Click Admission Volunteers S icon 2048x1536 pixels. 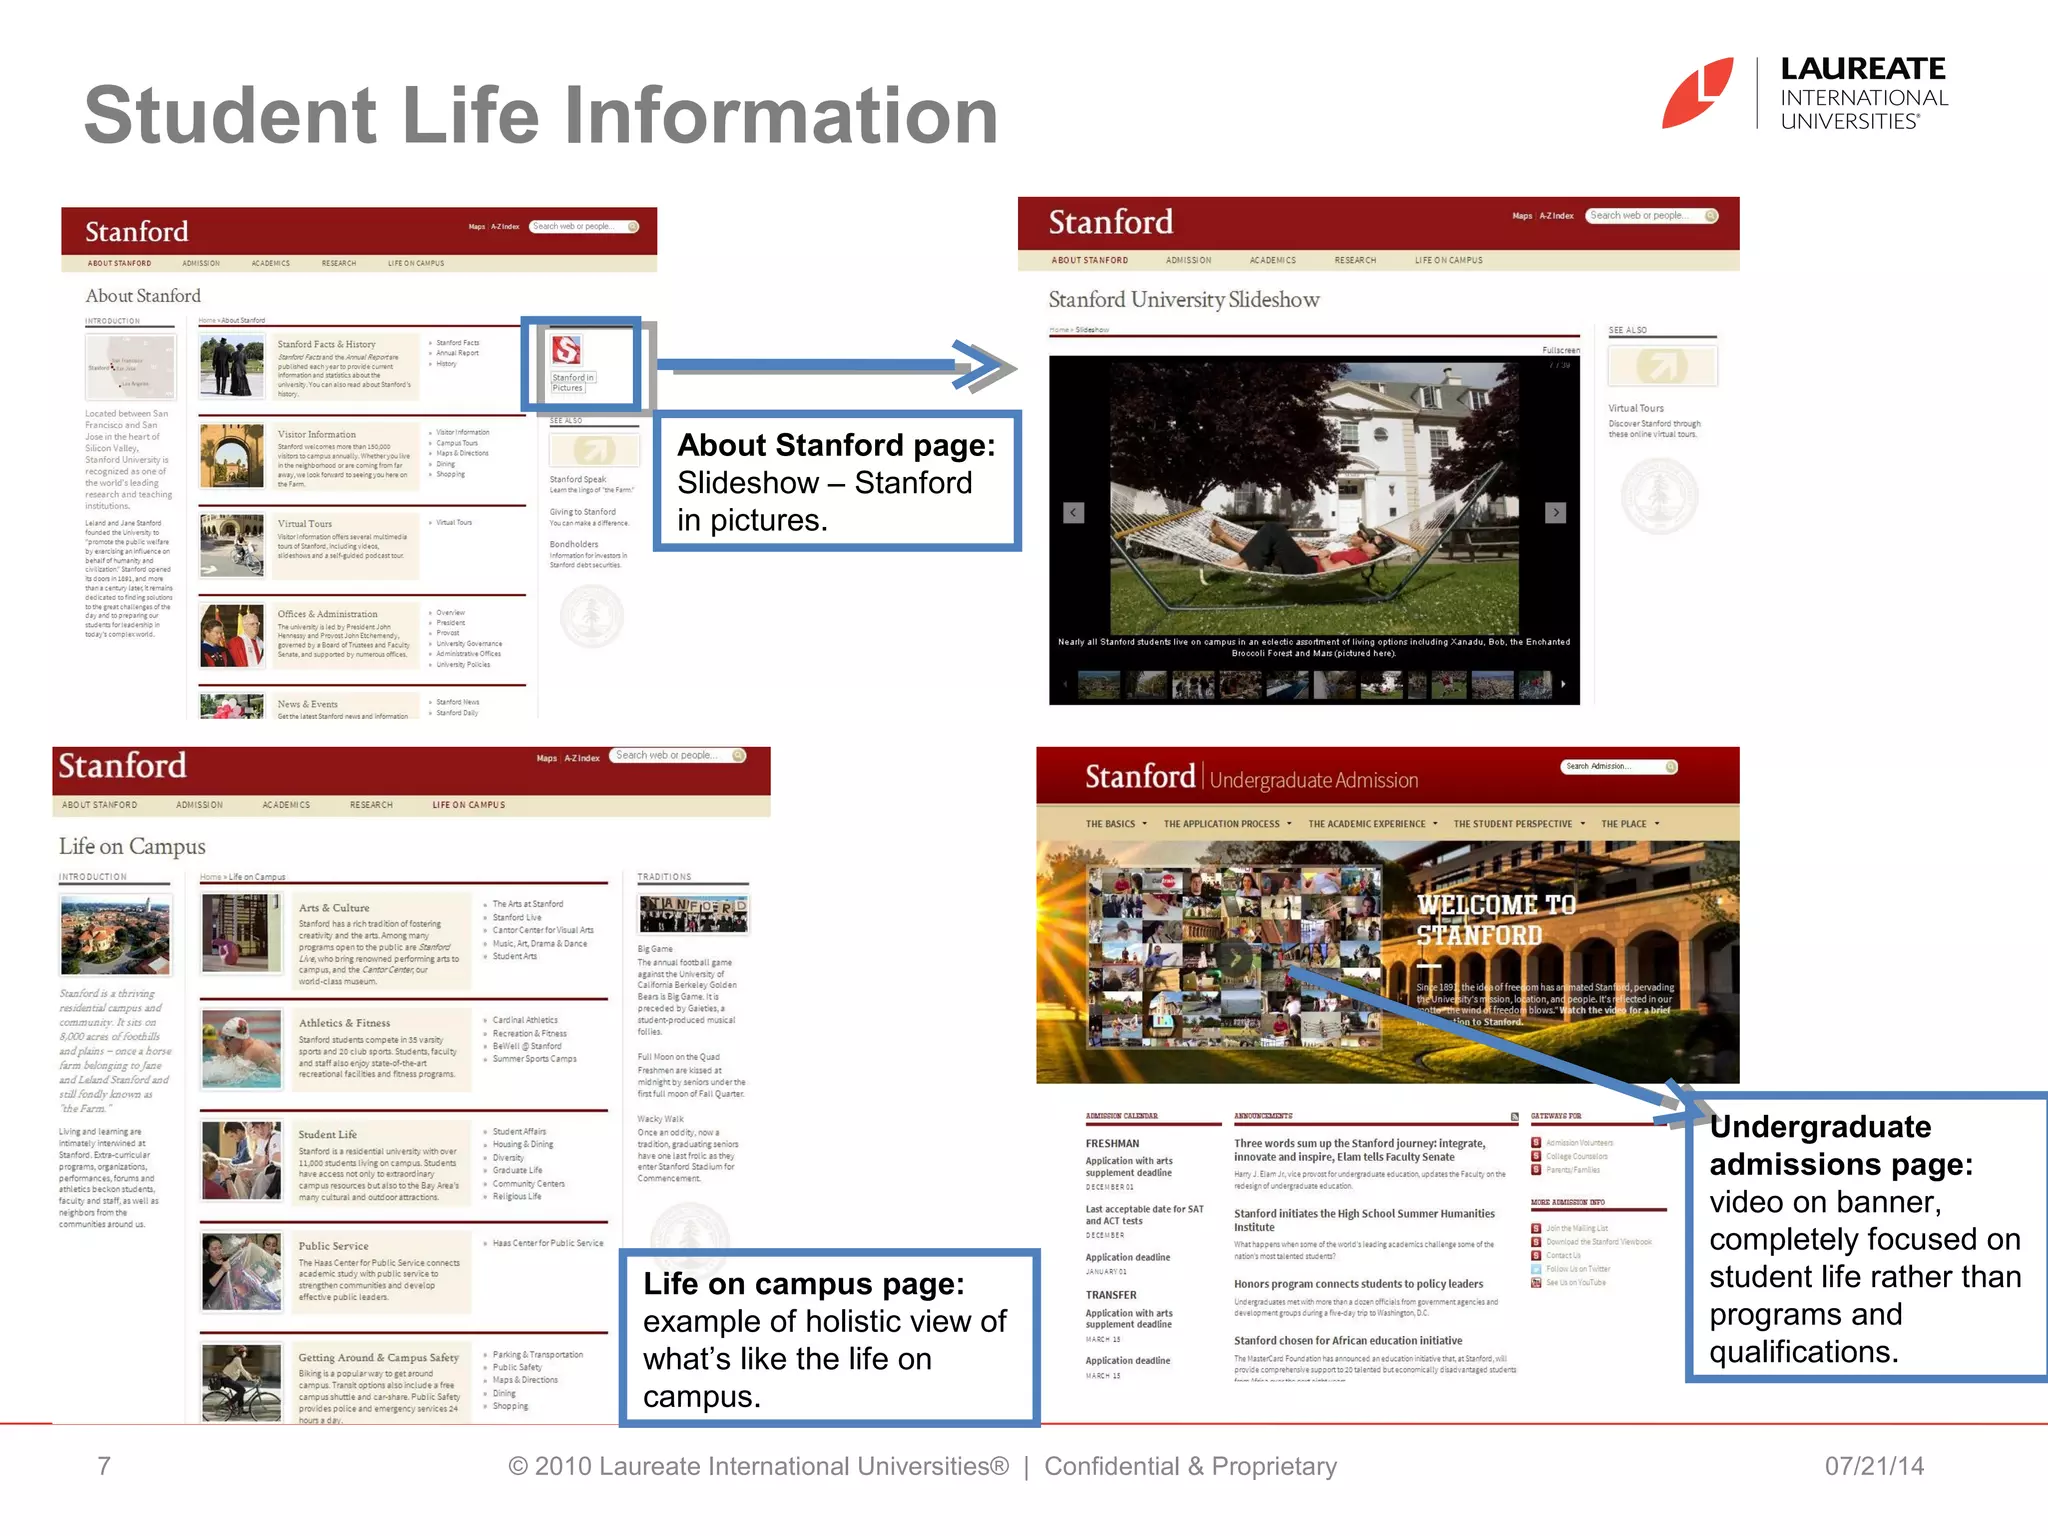click(x=1536, y=1143)
